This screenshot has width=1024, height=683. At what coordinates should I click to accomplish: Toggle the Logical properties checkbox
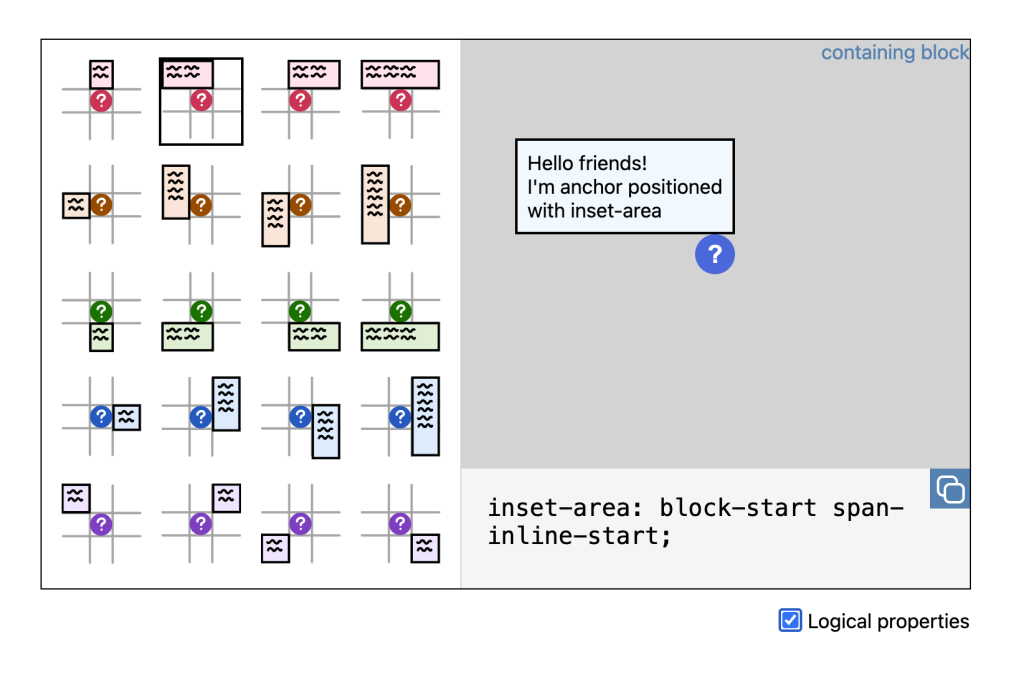coord(790,621)
